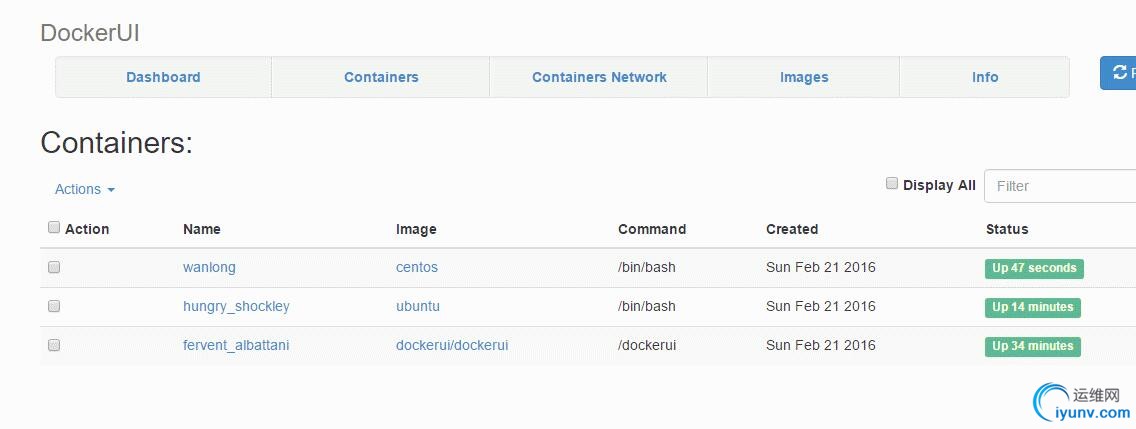Select the Info tab

985,77
